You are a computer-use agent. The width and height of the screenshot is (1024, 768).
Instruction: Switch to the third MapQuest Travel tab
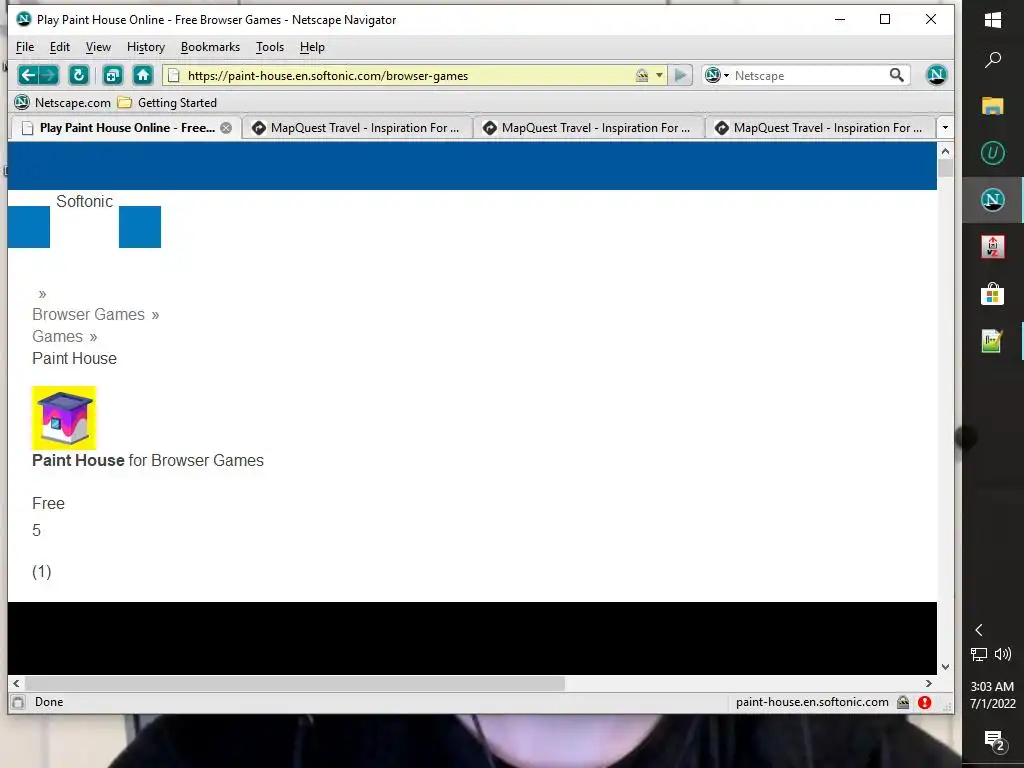[x=820, y=128]
